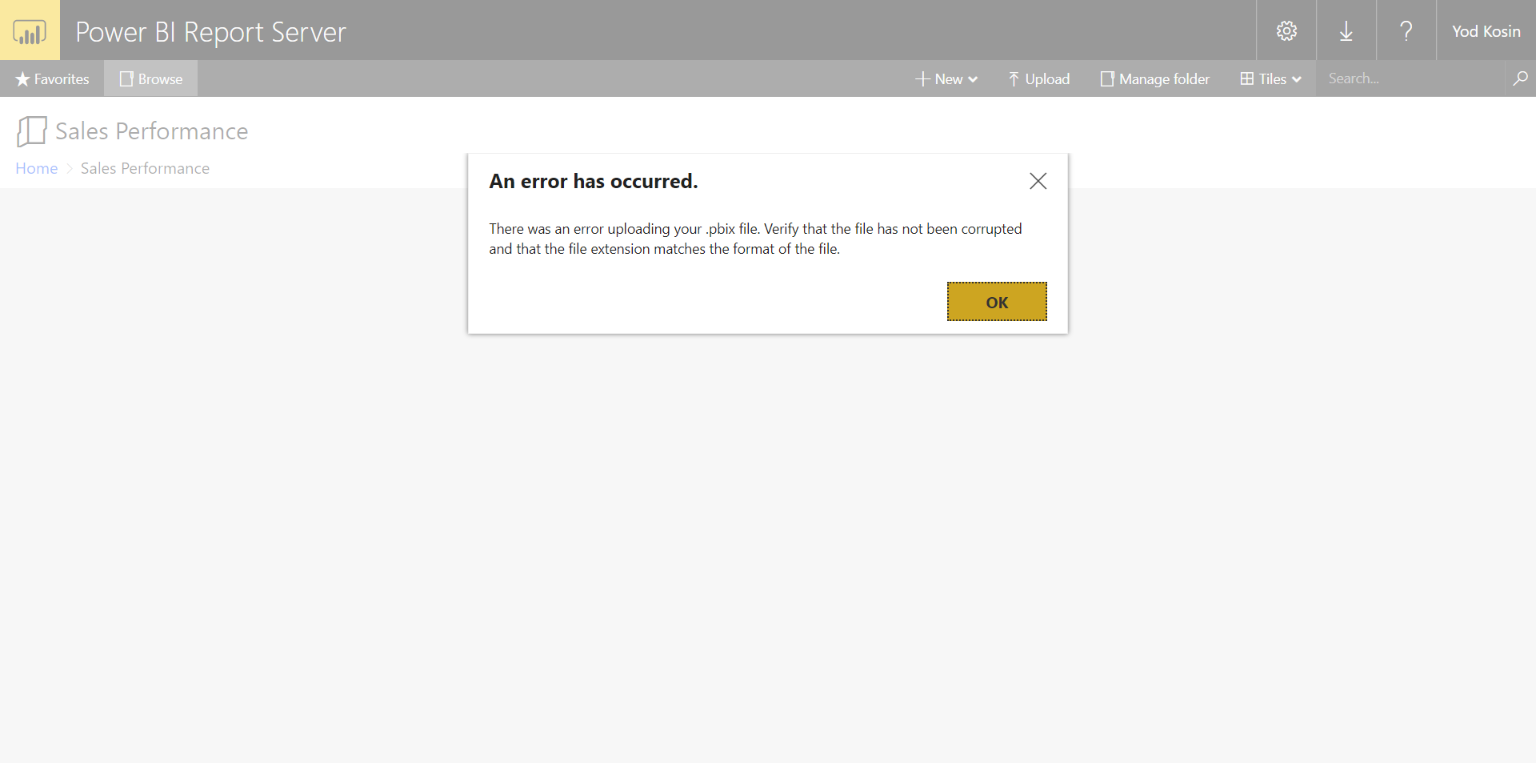Screen dimensions: 1536x763
Task: Click the Power BI Report Server title
Action: click(x=211, y=31)
